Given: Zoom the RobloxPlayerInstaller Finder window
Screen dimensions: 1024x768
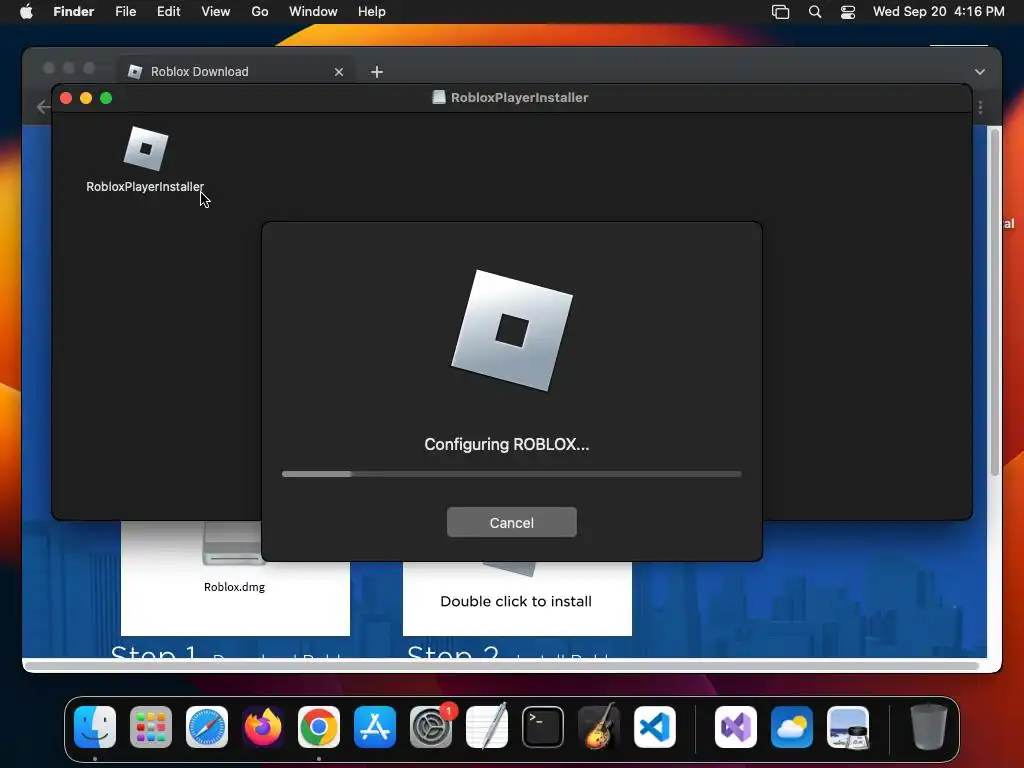Looking at the screenshot, I should click(x=106, y=98).
